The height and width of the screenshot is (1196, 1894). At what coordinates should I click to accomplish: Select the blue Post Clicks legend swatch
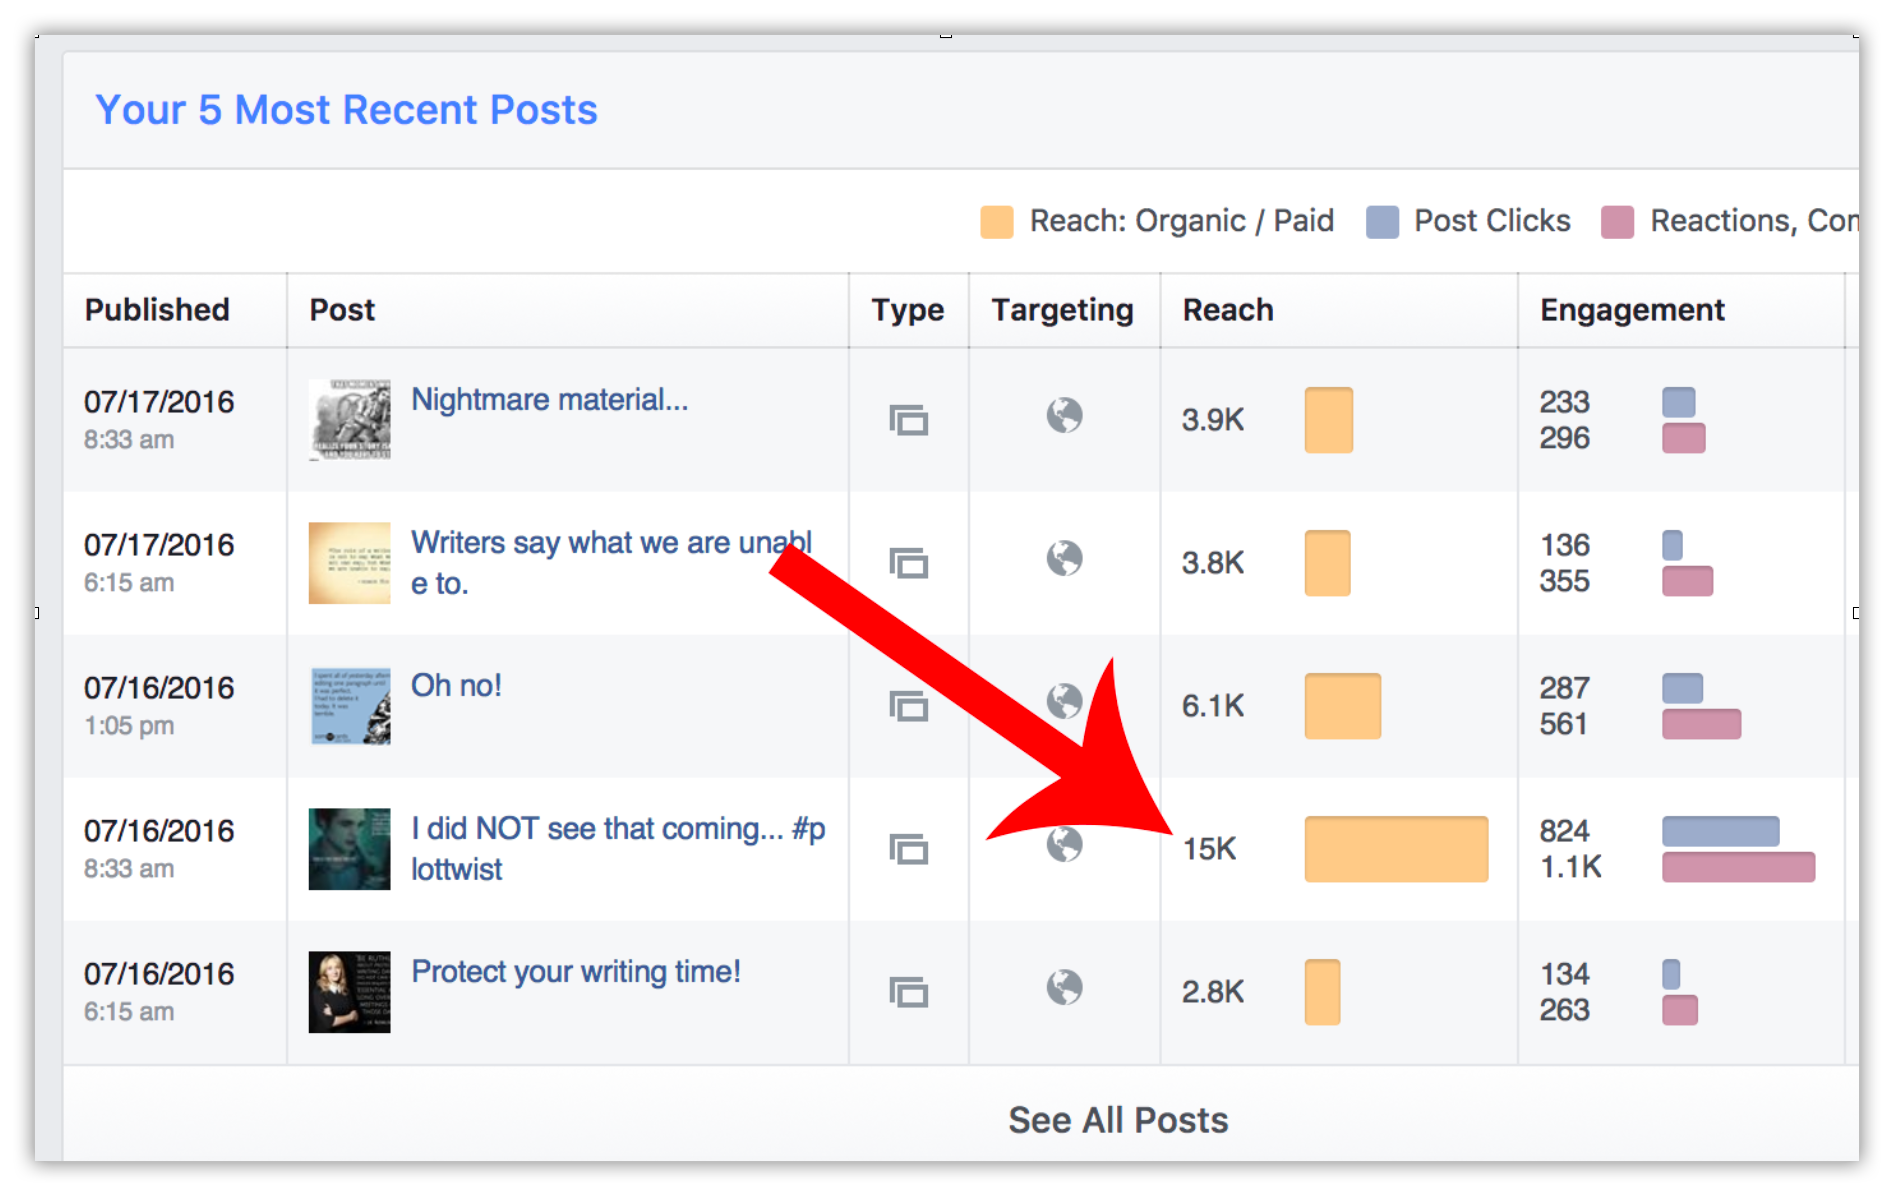pos(1382,222)
